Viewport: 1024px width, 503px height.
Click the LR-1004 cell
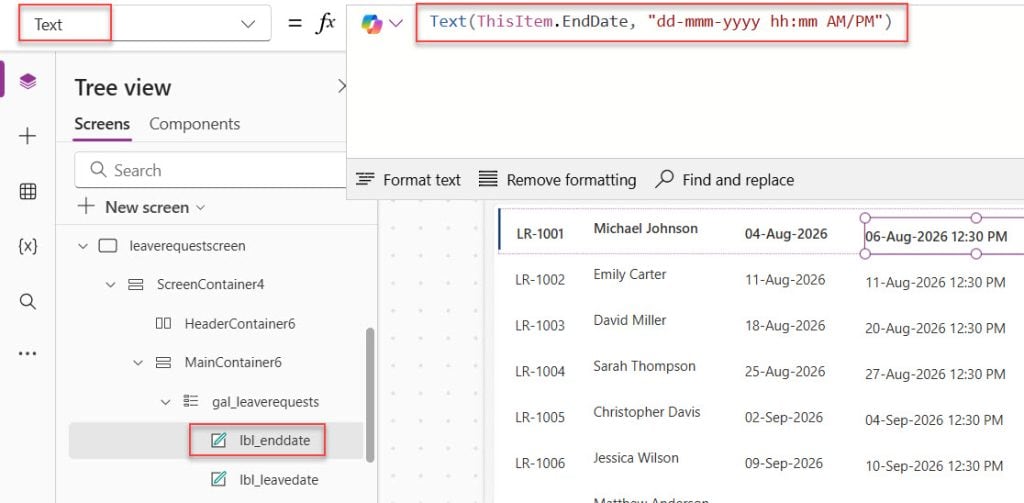coord(540,372)
